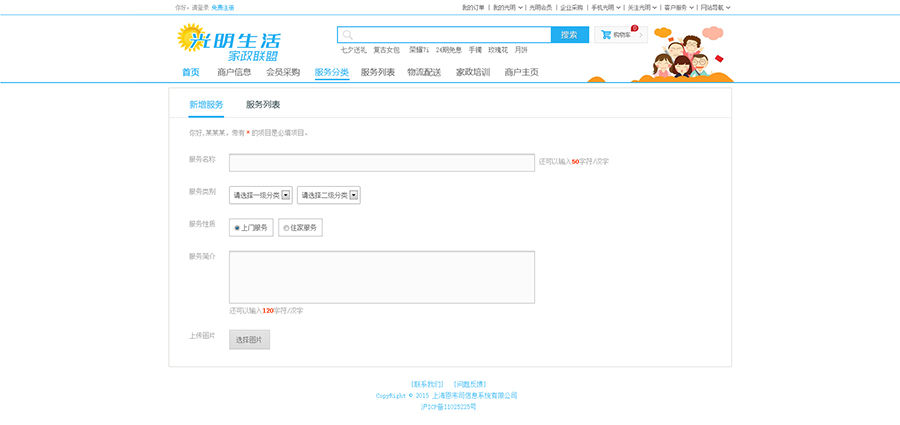Go to 首页 in the navigation bar
Screen dimensions: 900x425
pos(190,72)
